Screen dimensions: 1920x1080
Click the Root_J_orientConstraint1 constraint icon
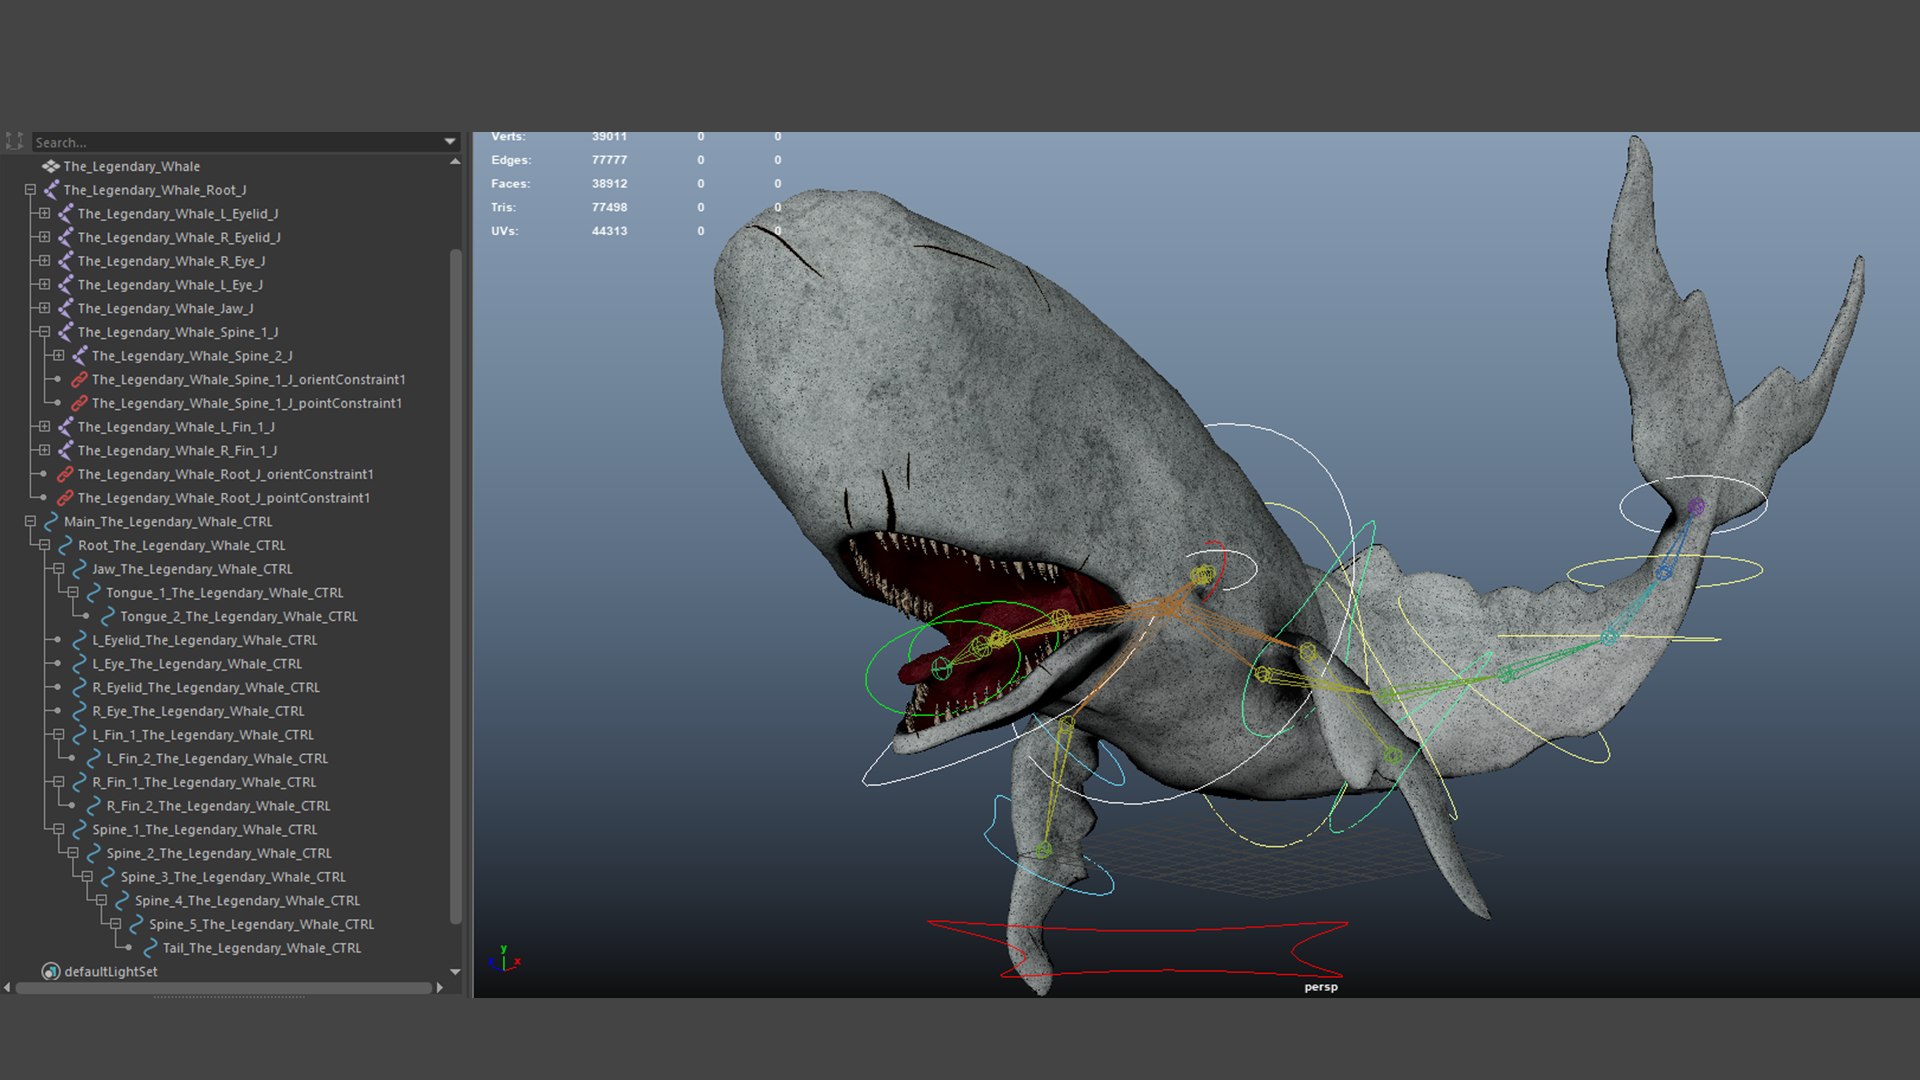65,474
